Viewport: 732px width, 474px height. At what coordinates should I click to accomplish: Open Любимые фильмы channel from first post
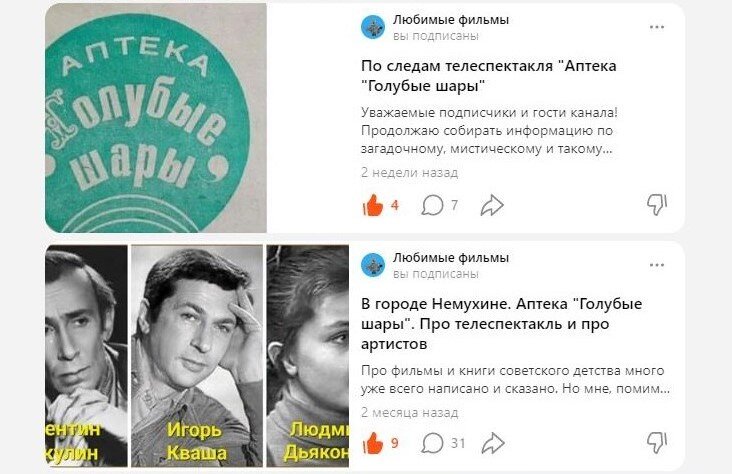pyautogui.click(x=450, y=20)
